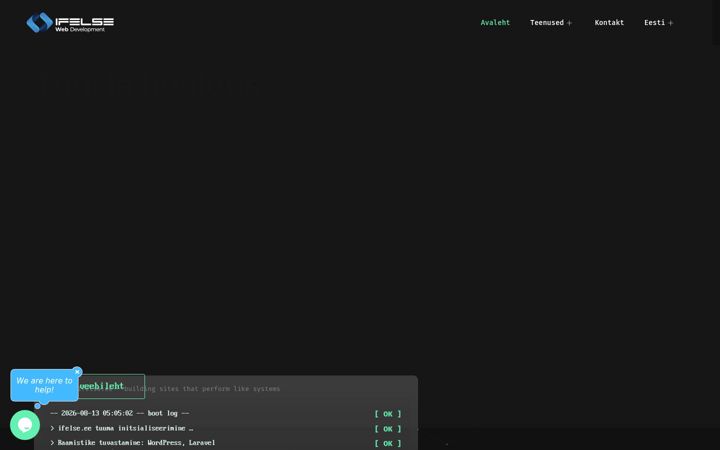Click the OK status beside boot log
The height and width of the screenshot is (450, 720).
388,414
